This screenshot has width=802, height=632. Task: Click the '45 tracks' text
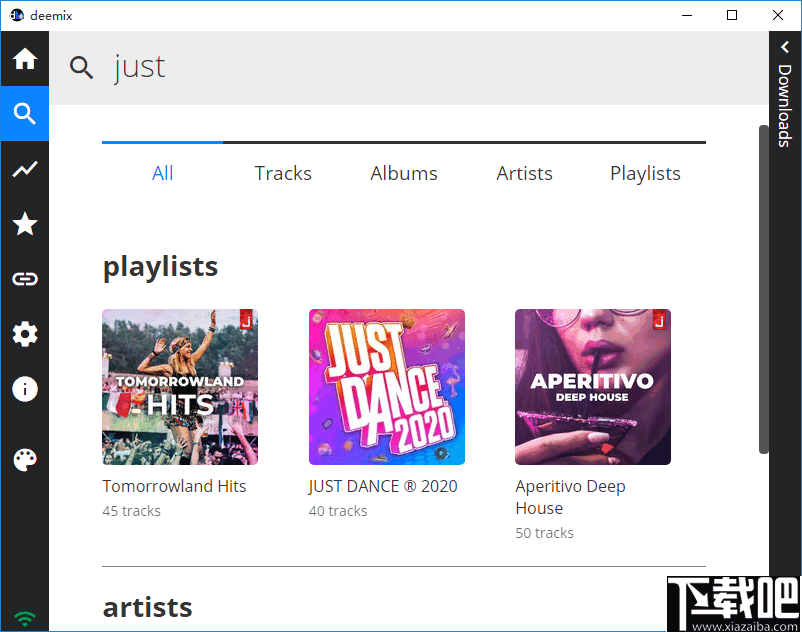pos(131,511)
